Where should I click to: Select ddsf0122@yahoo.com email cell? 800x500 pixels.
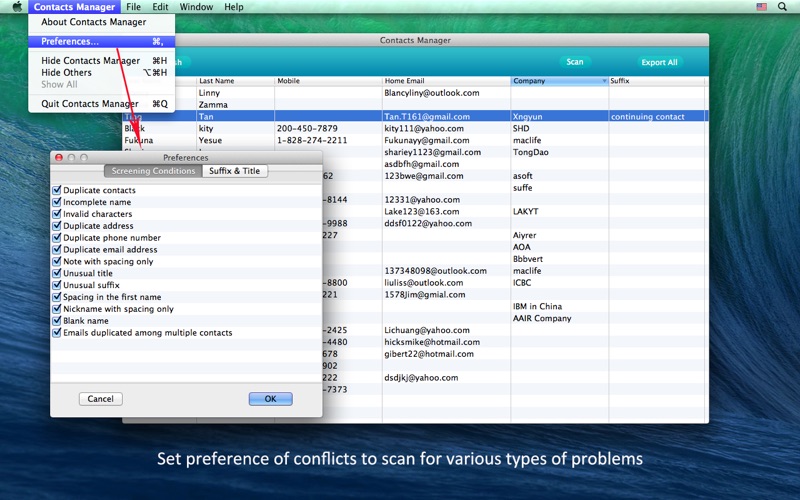click(x=428, y=223)
